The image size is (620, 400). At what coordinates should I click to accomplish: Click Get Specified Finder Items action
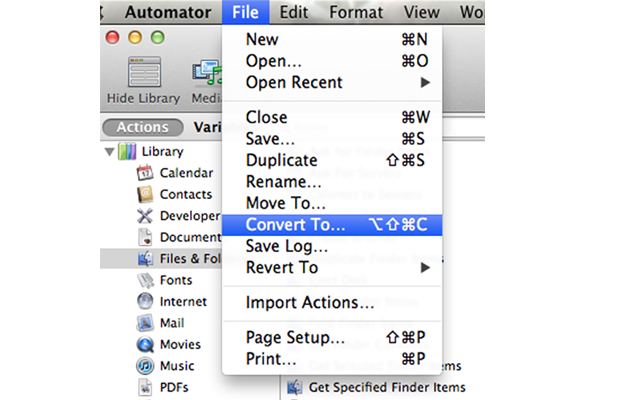(386, 387)
